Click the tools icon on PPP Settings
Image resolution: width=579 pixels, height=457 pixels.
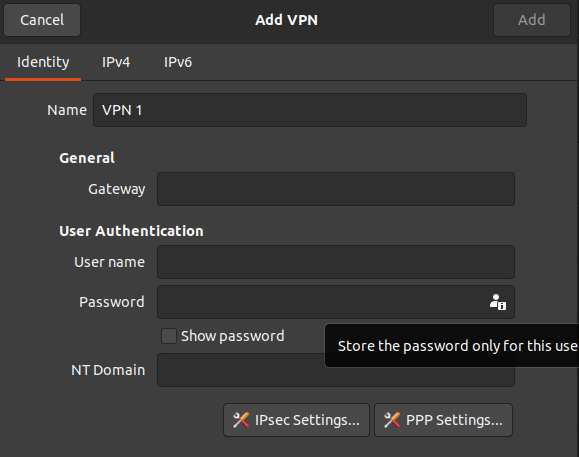(392, 420)
